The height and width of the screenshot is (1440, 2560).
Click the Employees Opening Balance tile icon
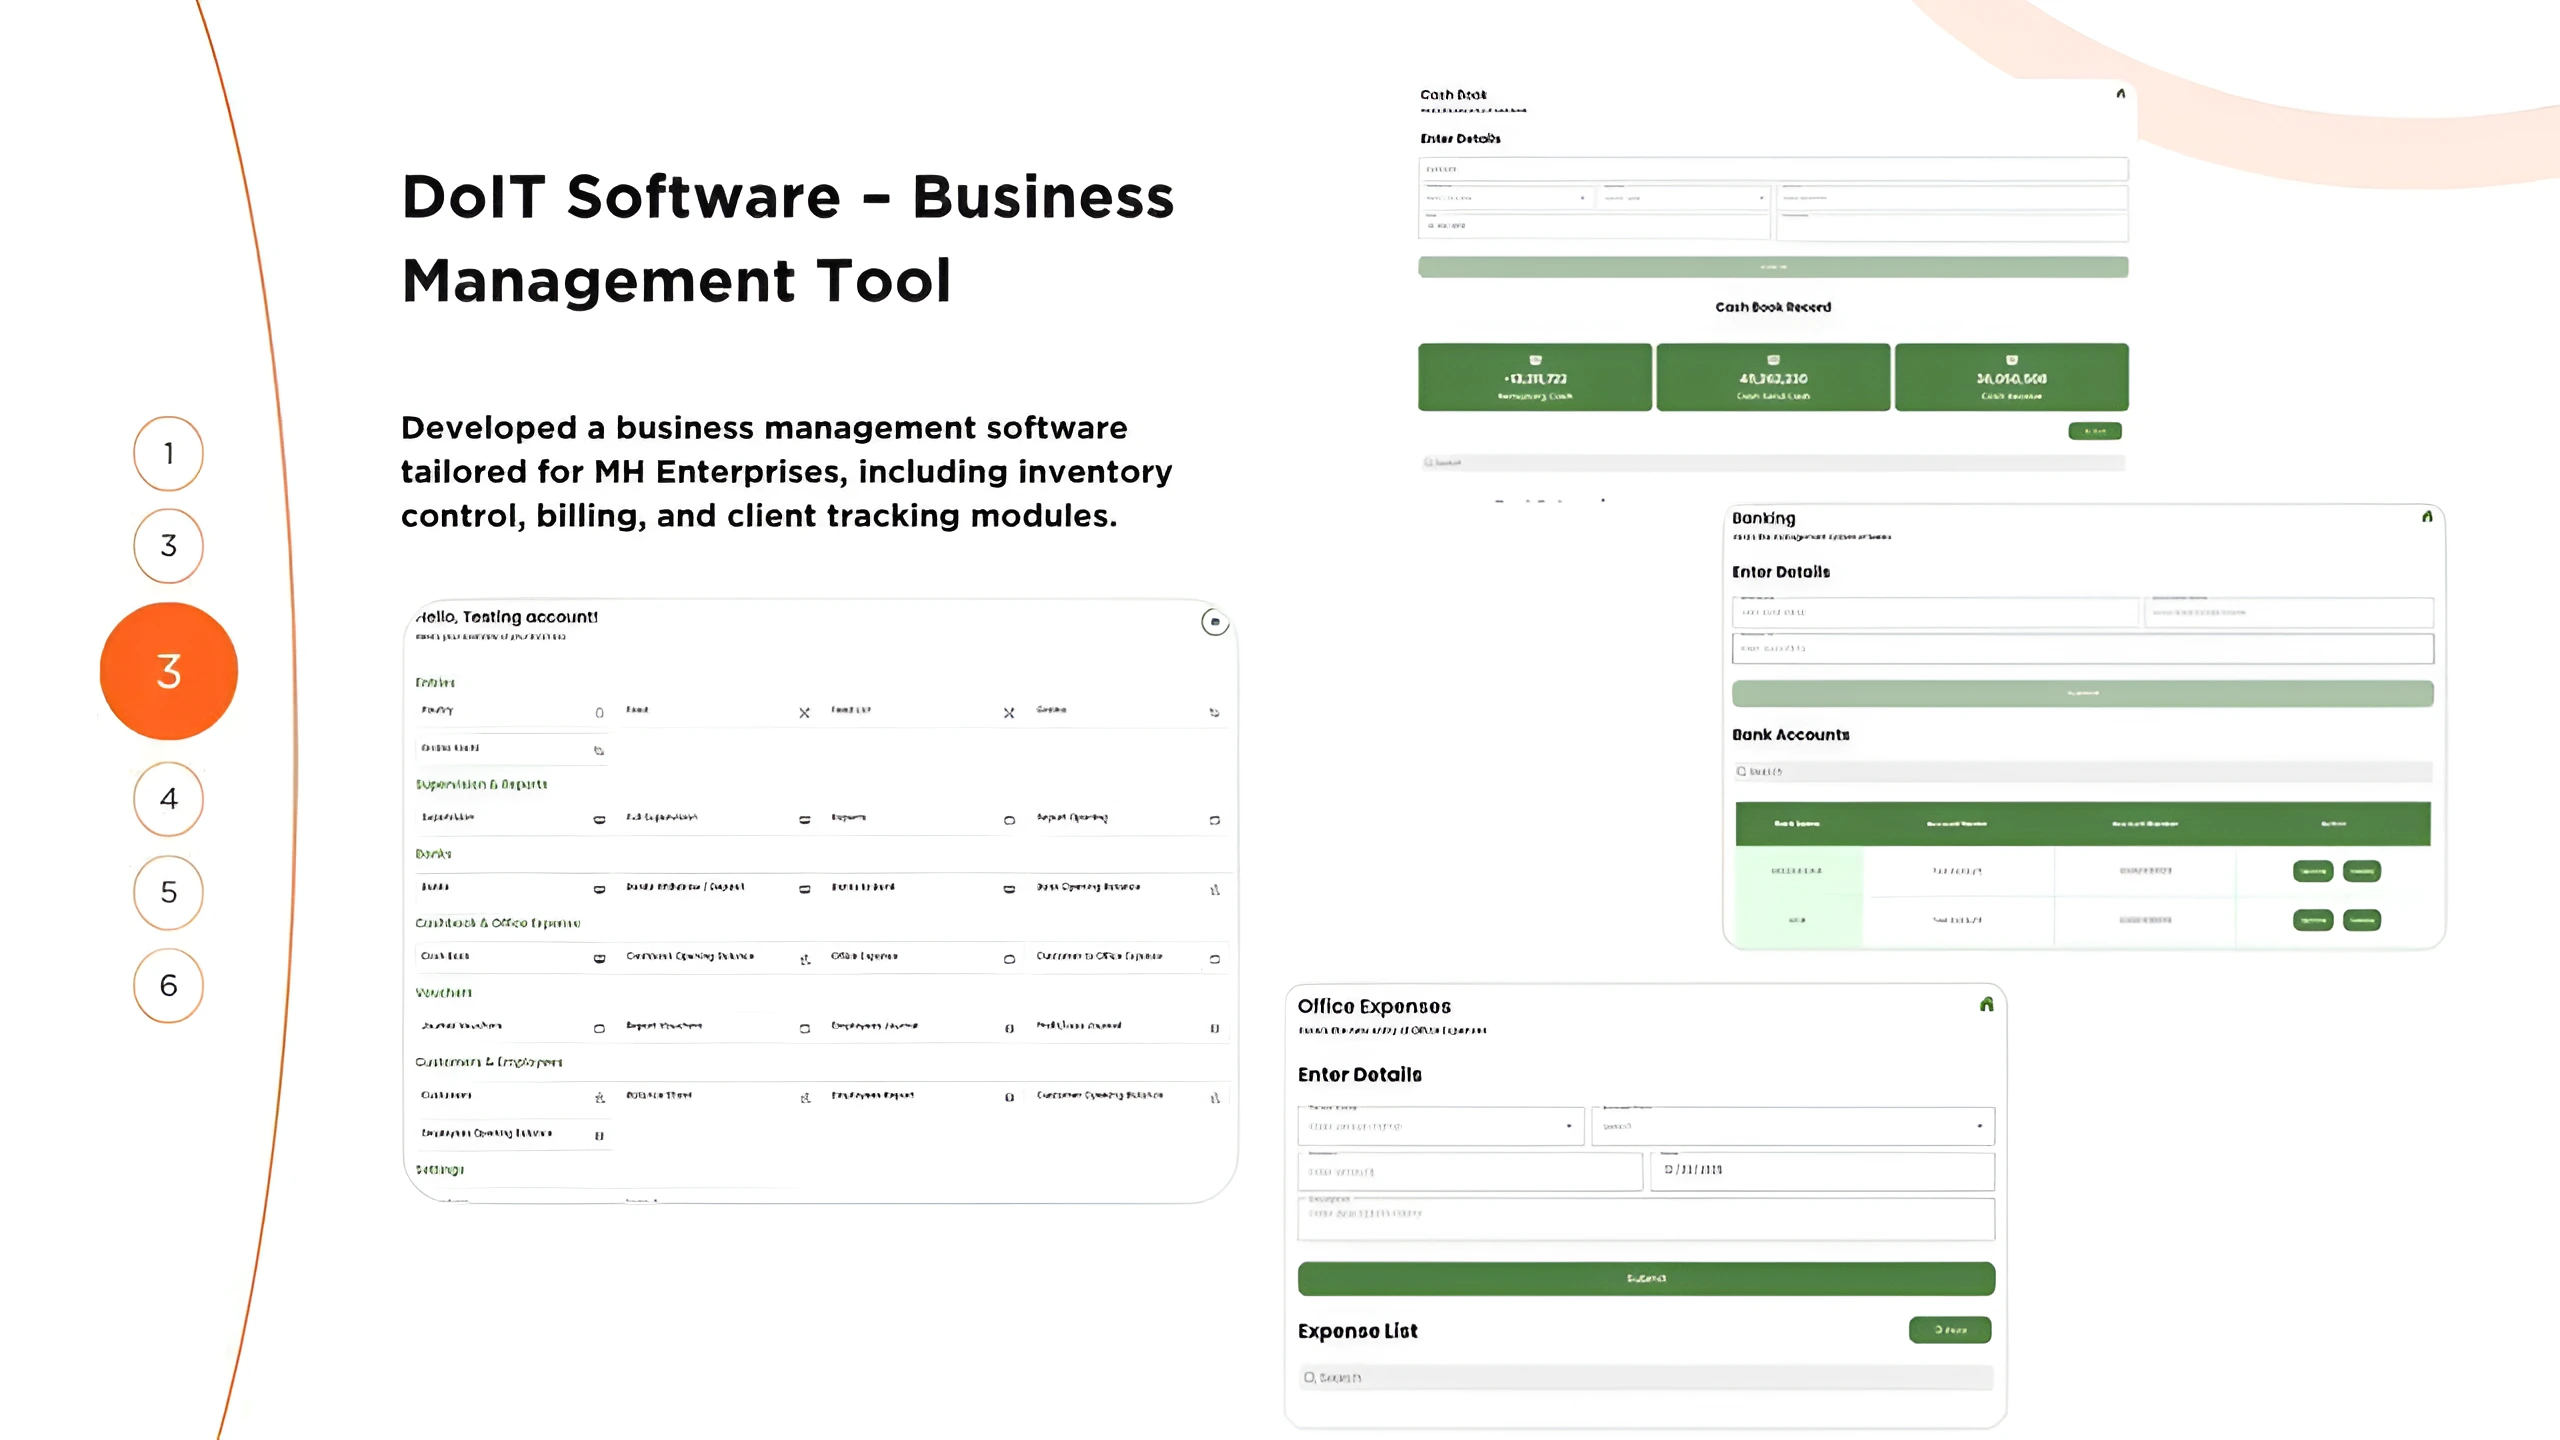point(599,1135)
